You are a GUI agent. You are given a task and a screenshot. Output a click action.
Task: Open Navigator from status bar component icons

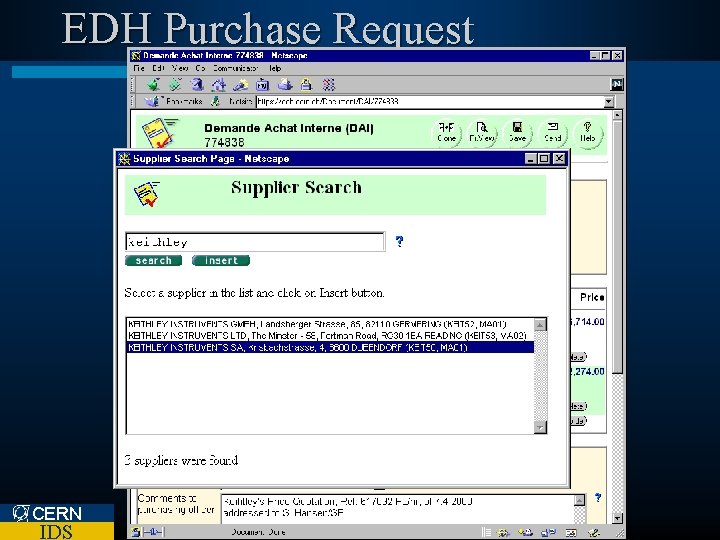click(503, 533)
